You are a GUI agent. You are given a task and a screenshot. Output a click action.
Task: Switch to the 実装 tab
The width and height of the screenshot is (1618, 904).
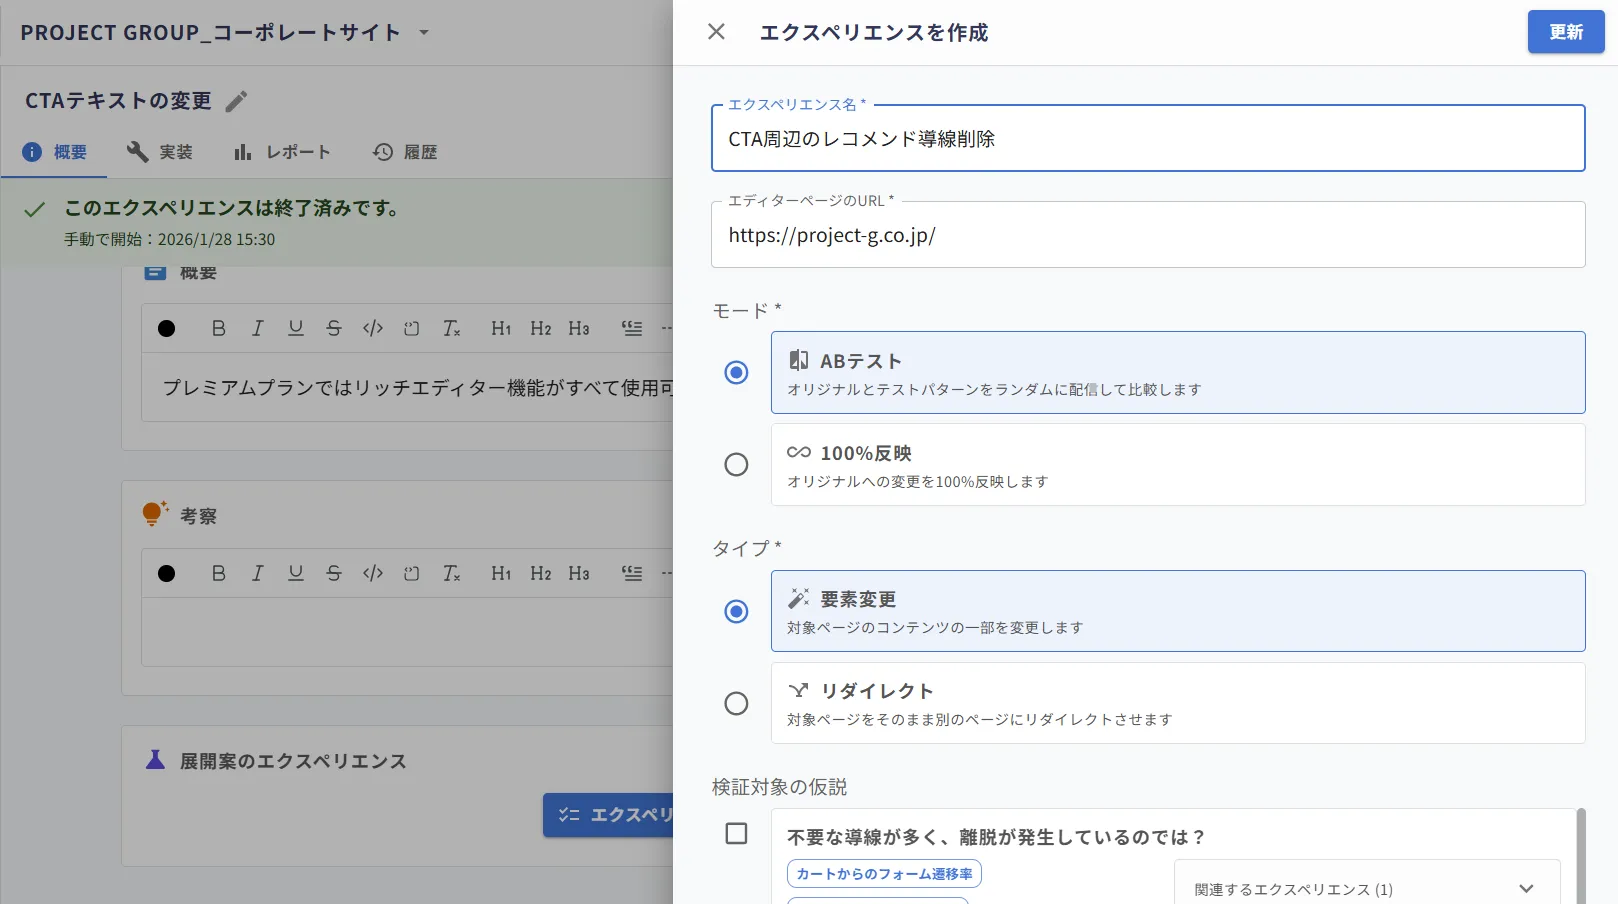pyautogui.click(x=160, y=152)
